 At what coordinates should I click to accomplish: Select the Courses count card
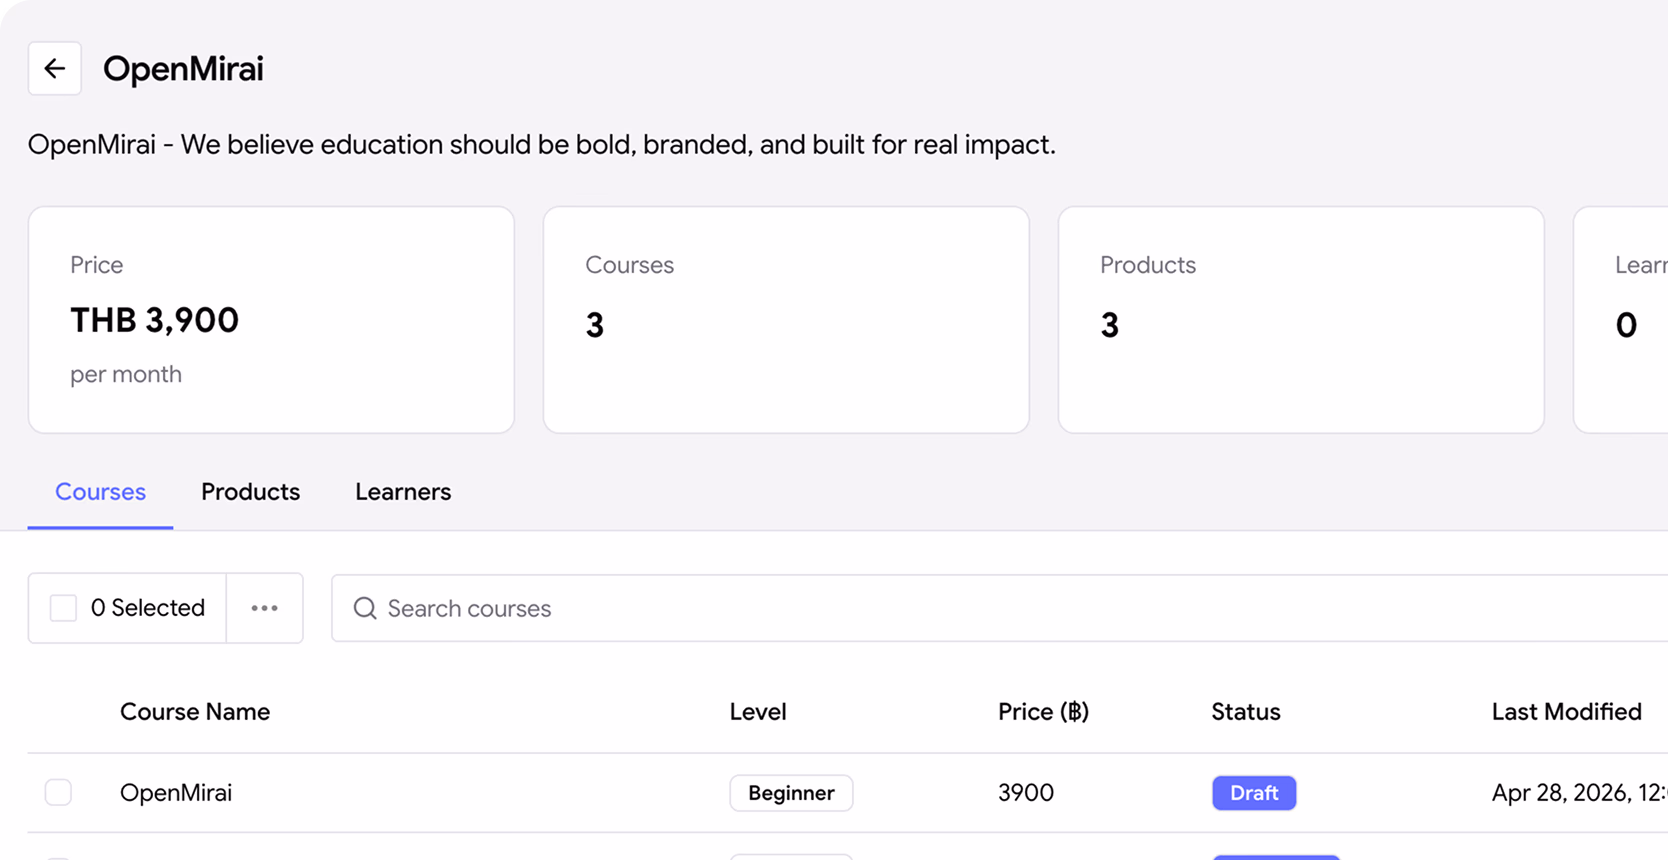coord(786,320)
